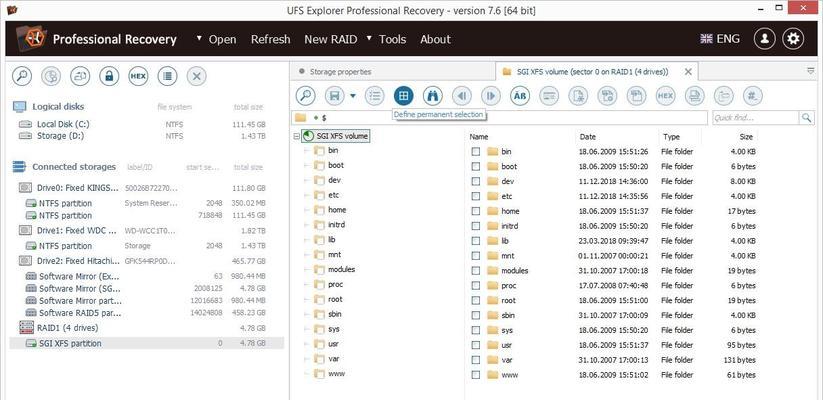Screen dimensions: 823x400
Task: Click the Quick find search magnifier button
Action: pos(806,118)
